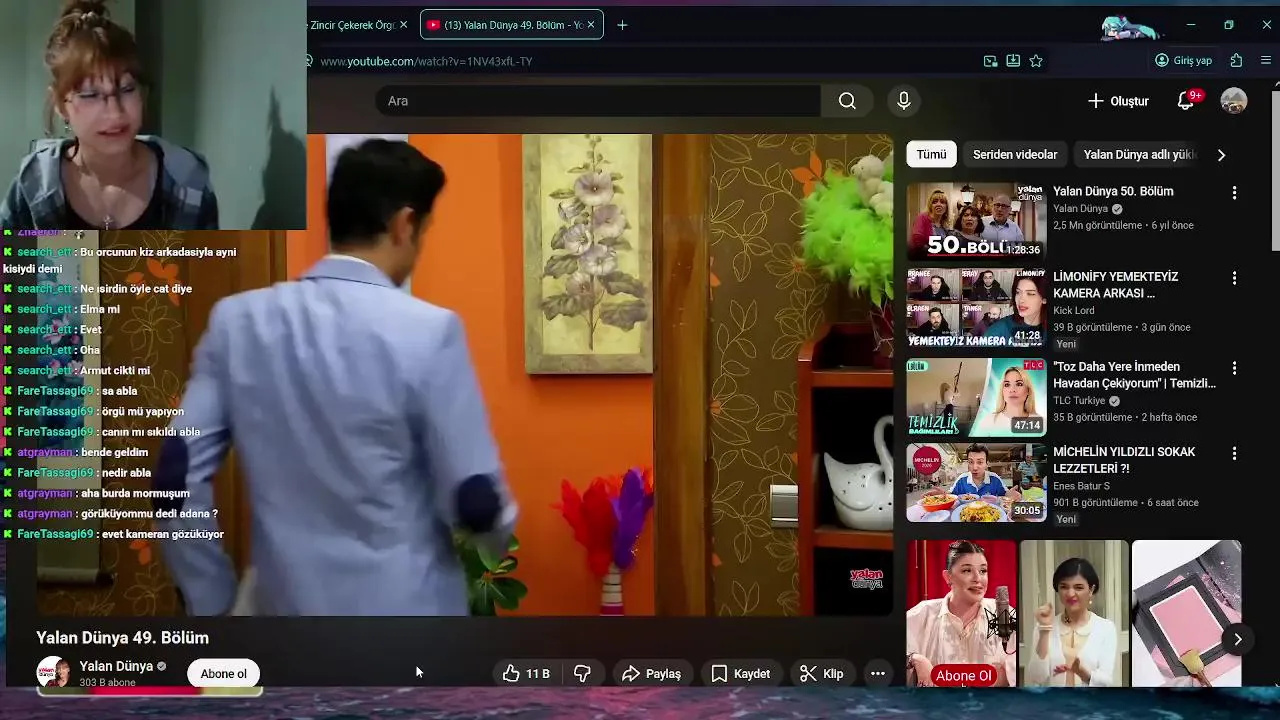This screenshot has width=1280, height=720.
Task: Click the YouTube search magnifier button
Action: point(847,101)
